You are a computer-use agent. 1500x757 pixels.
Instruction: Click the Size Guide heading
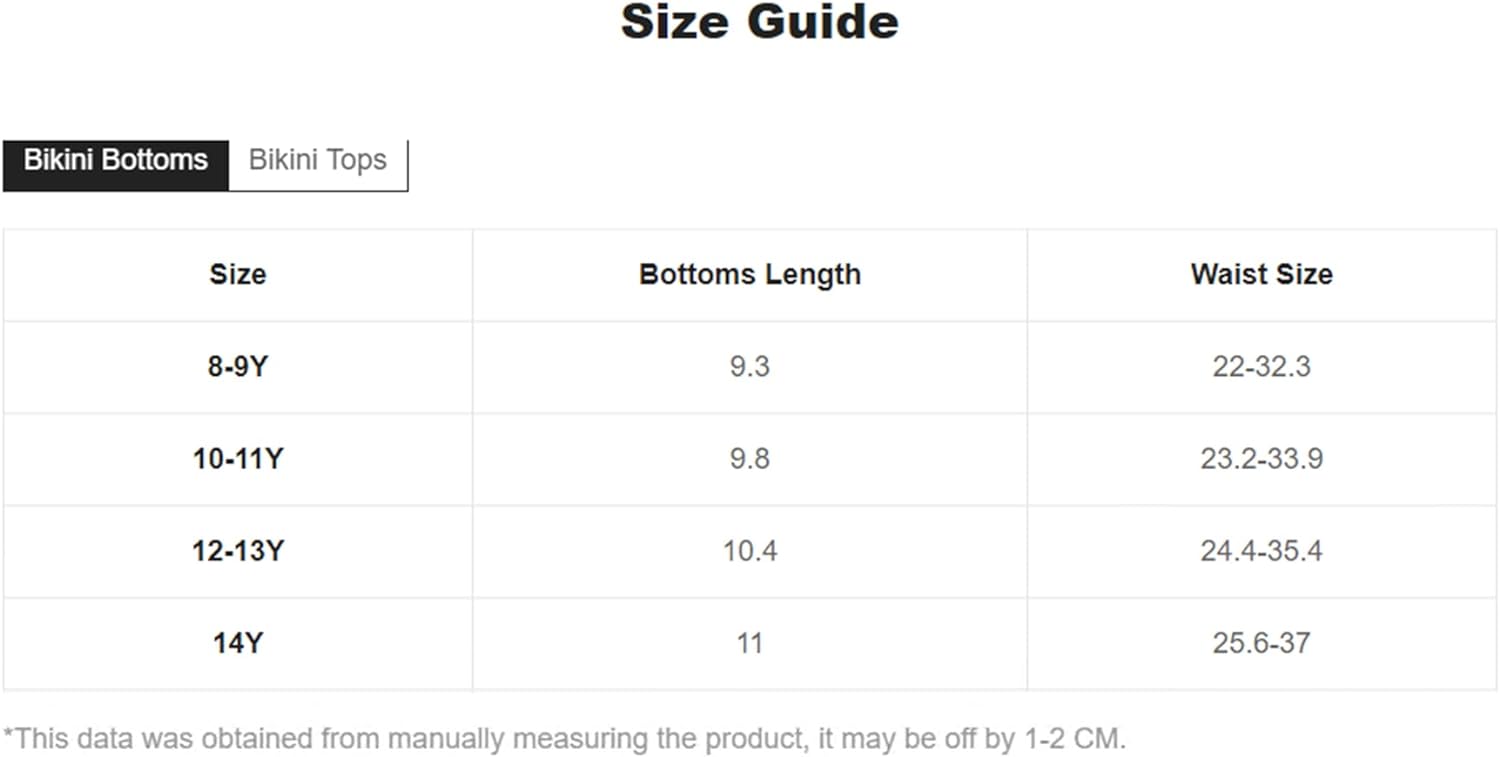click(760, 22)
